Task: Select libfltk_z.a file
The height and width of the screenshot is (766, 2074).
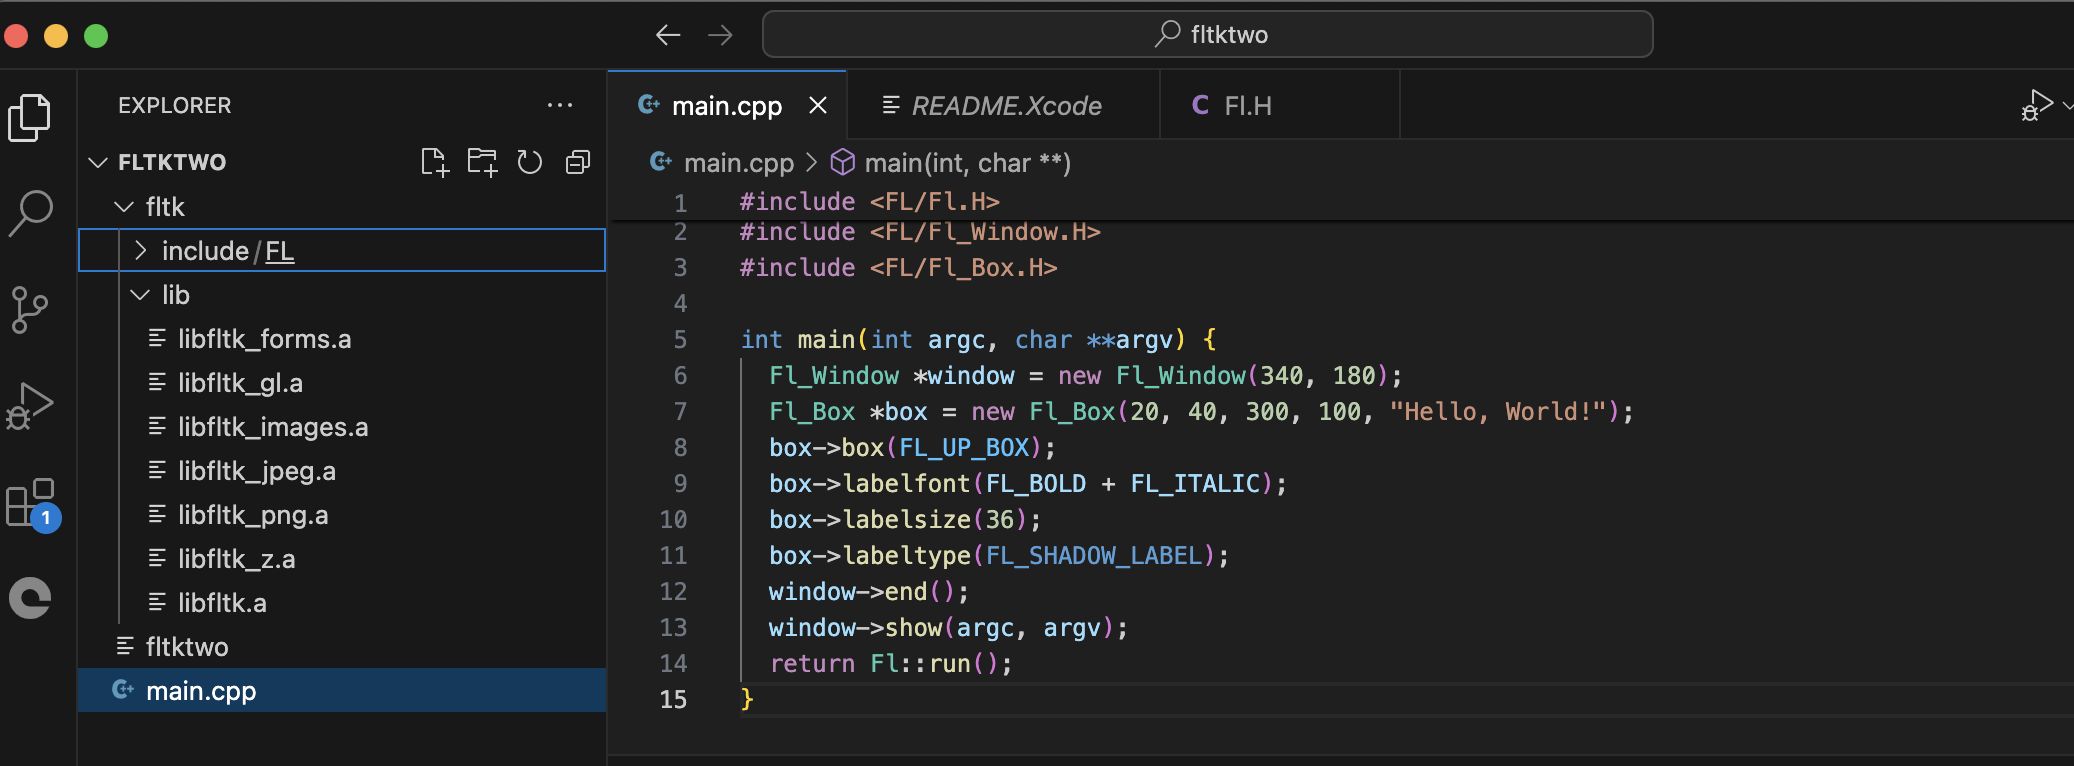Action: coord(342,559)
